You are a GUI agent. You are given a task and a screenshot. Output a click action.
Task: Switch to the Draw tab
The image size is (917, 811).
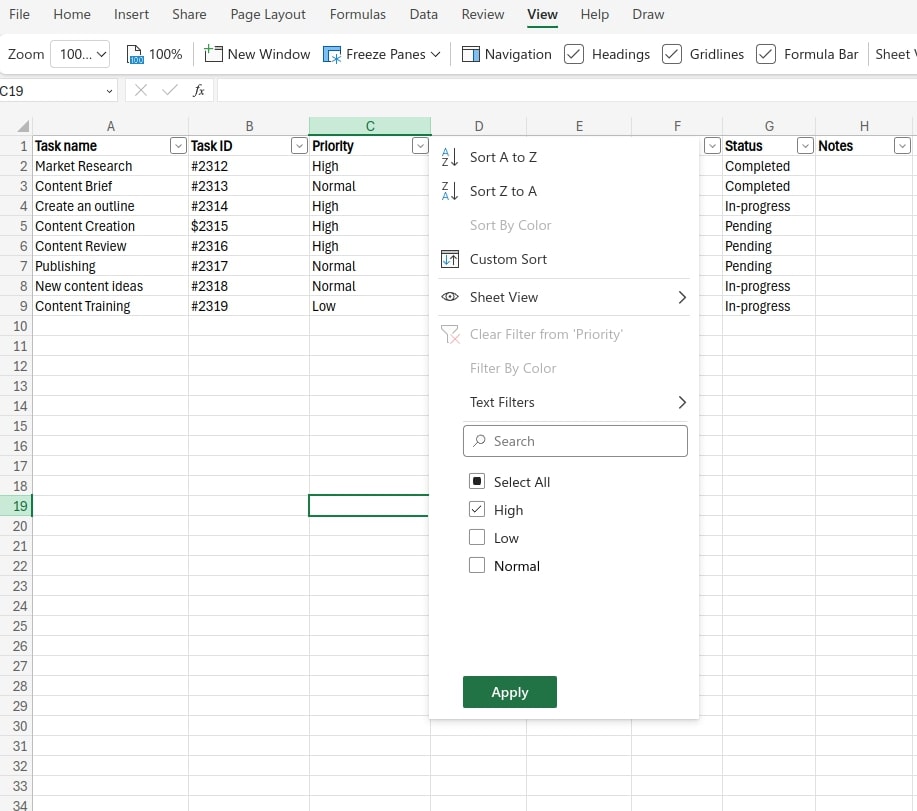[x=648, y=14]
